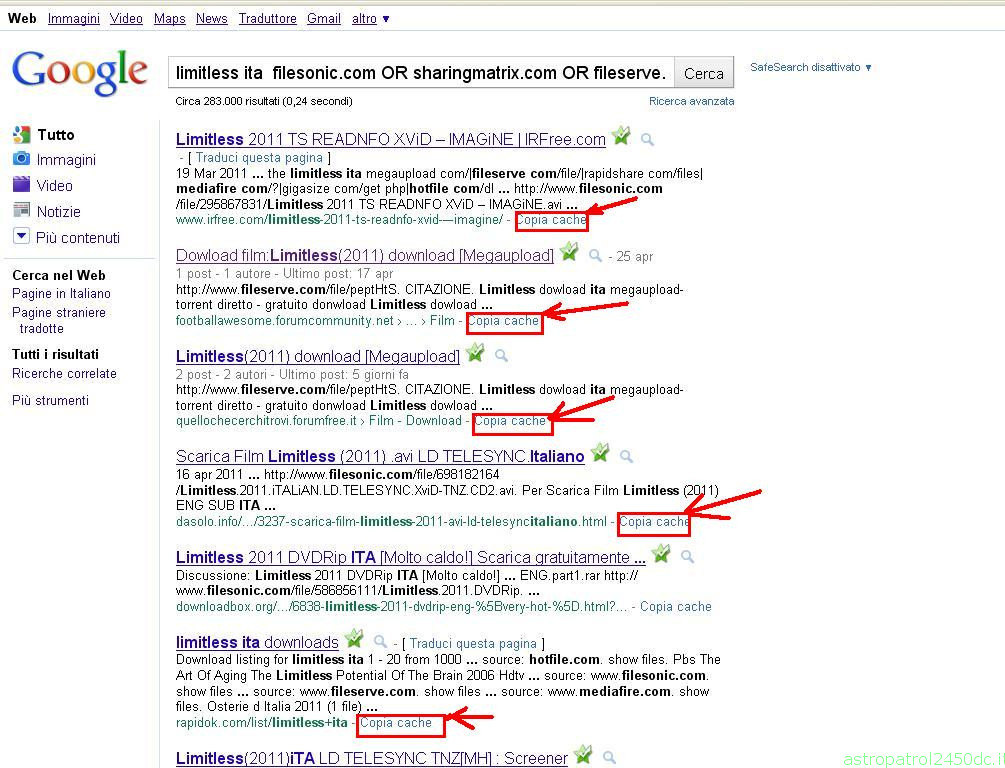This screenshot has width=1005, height=768.
Task: Click Copia cache for footballawesome.forumcommunity.net result
Action: click(x=503, y=321)
